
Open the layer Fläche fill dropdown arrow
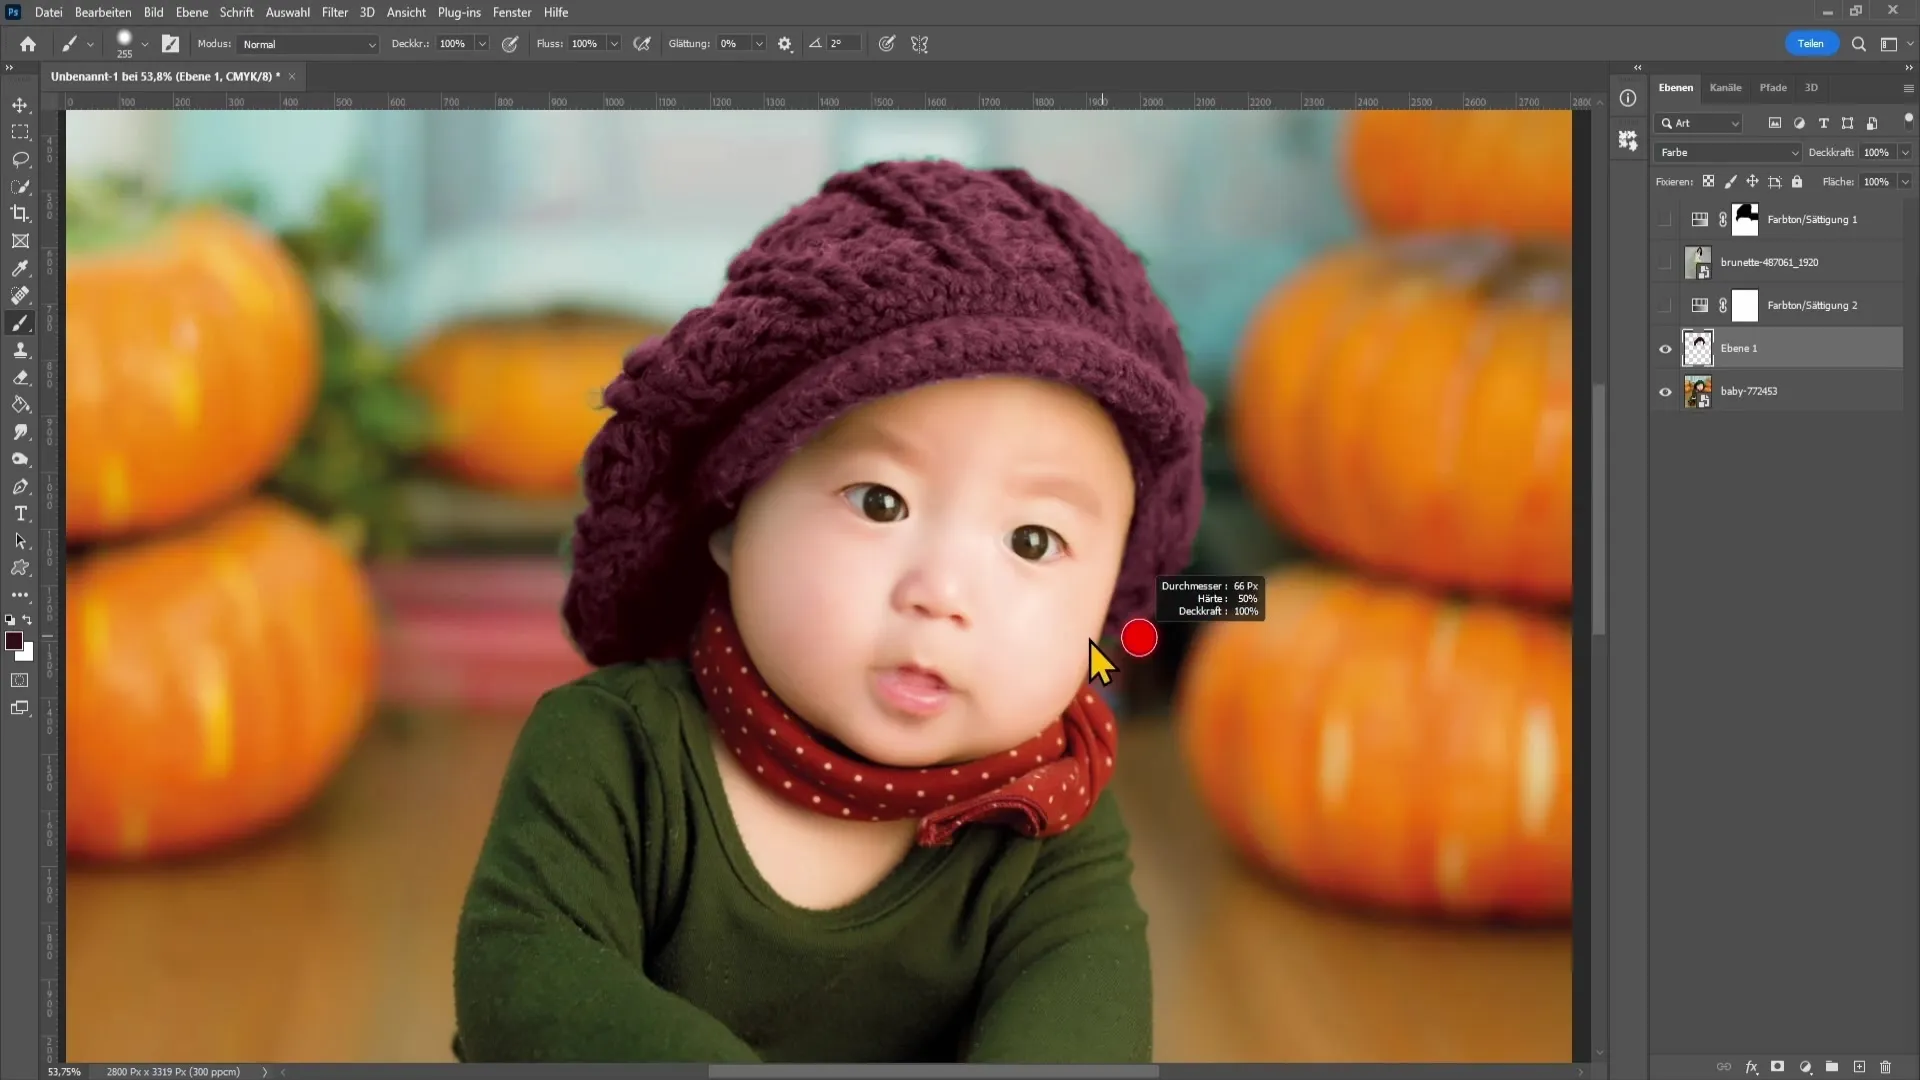coord(1905,182)
